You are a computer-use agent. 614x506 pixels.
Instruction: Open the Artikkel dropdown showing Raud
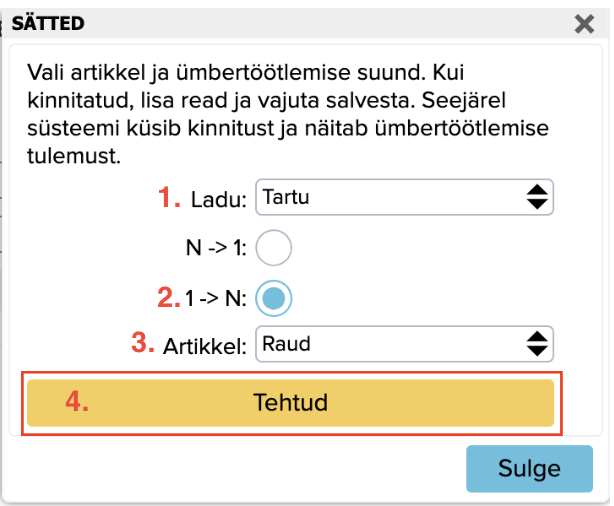(x=390, y=344)
